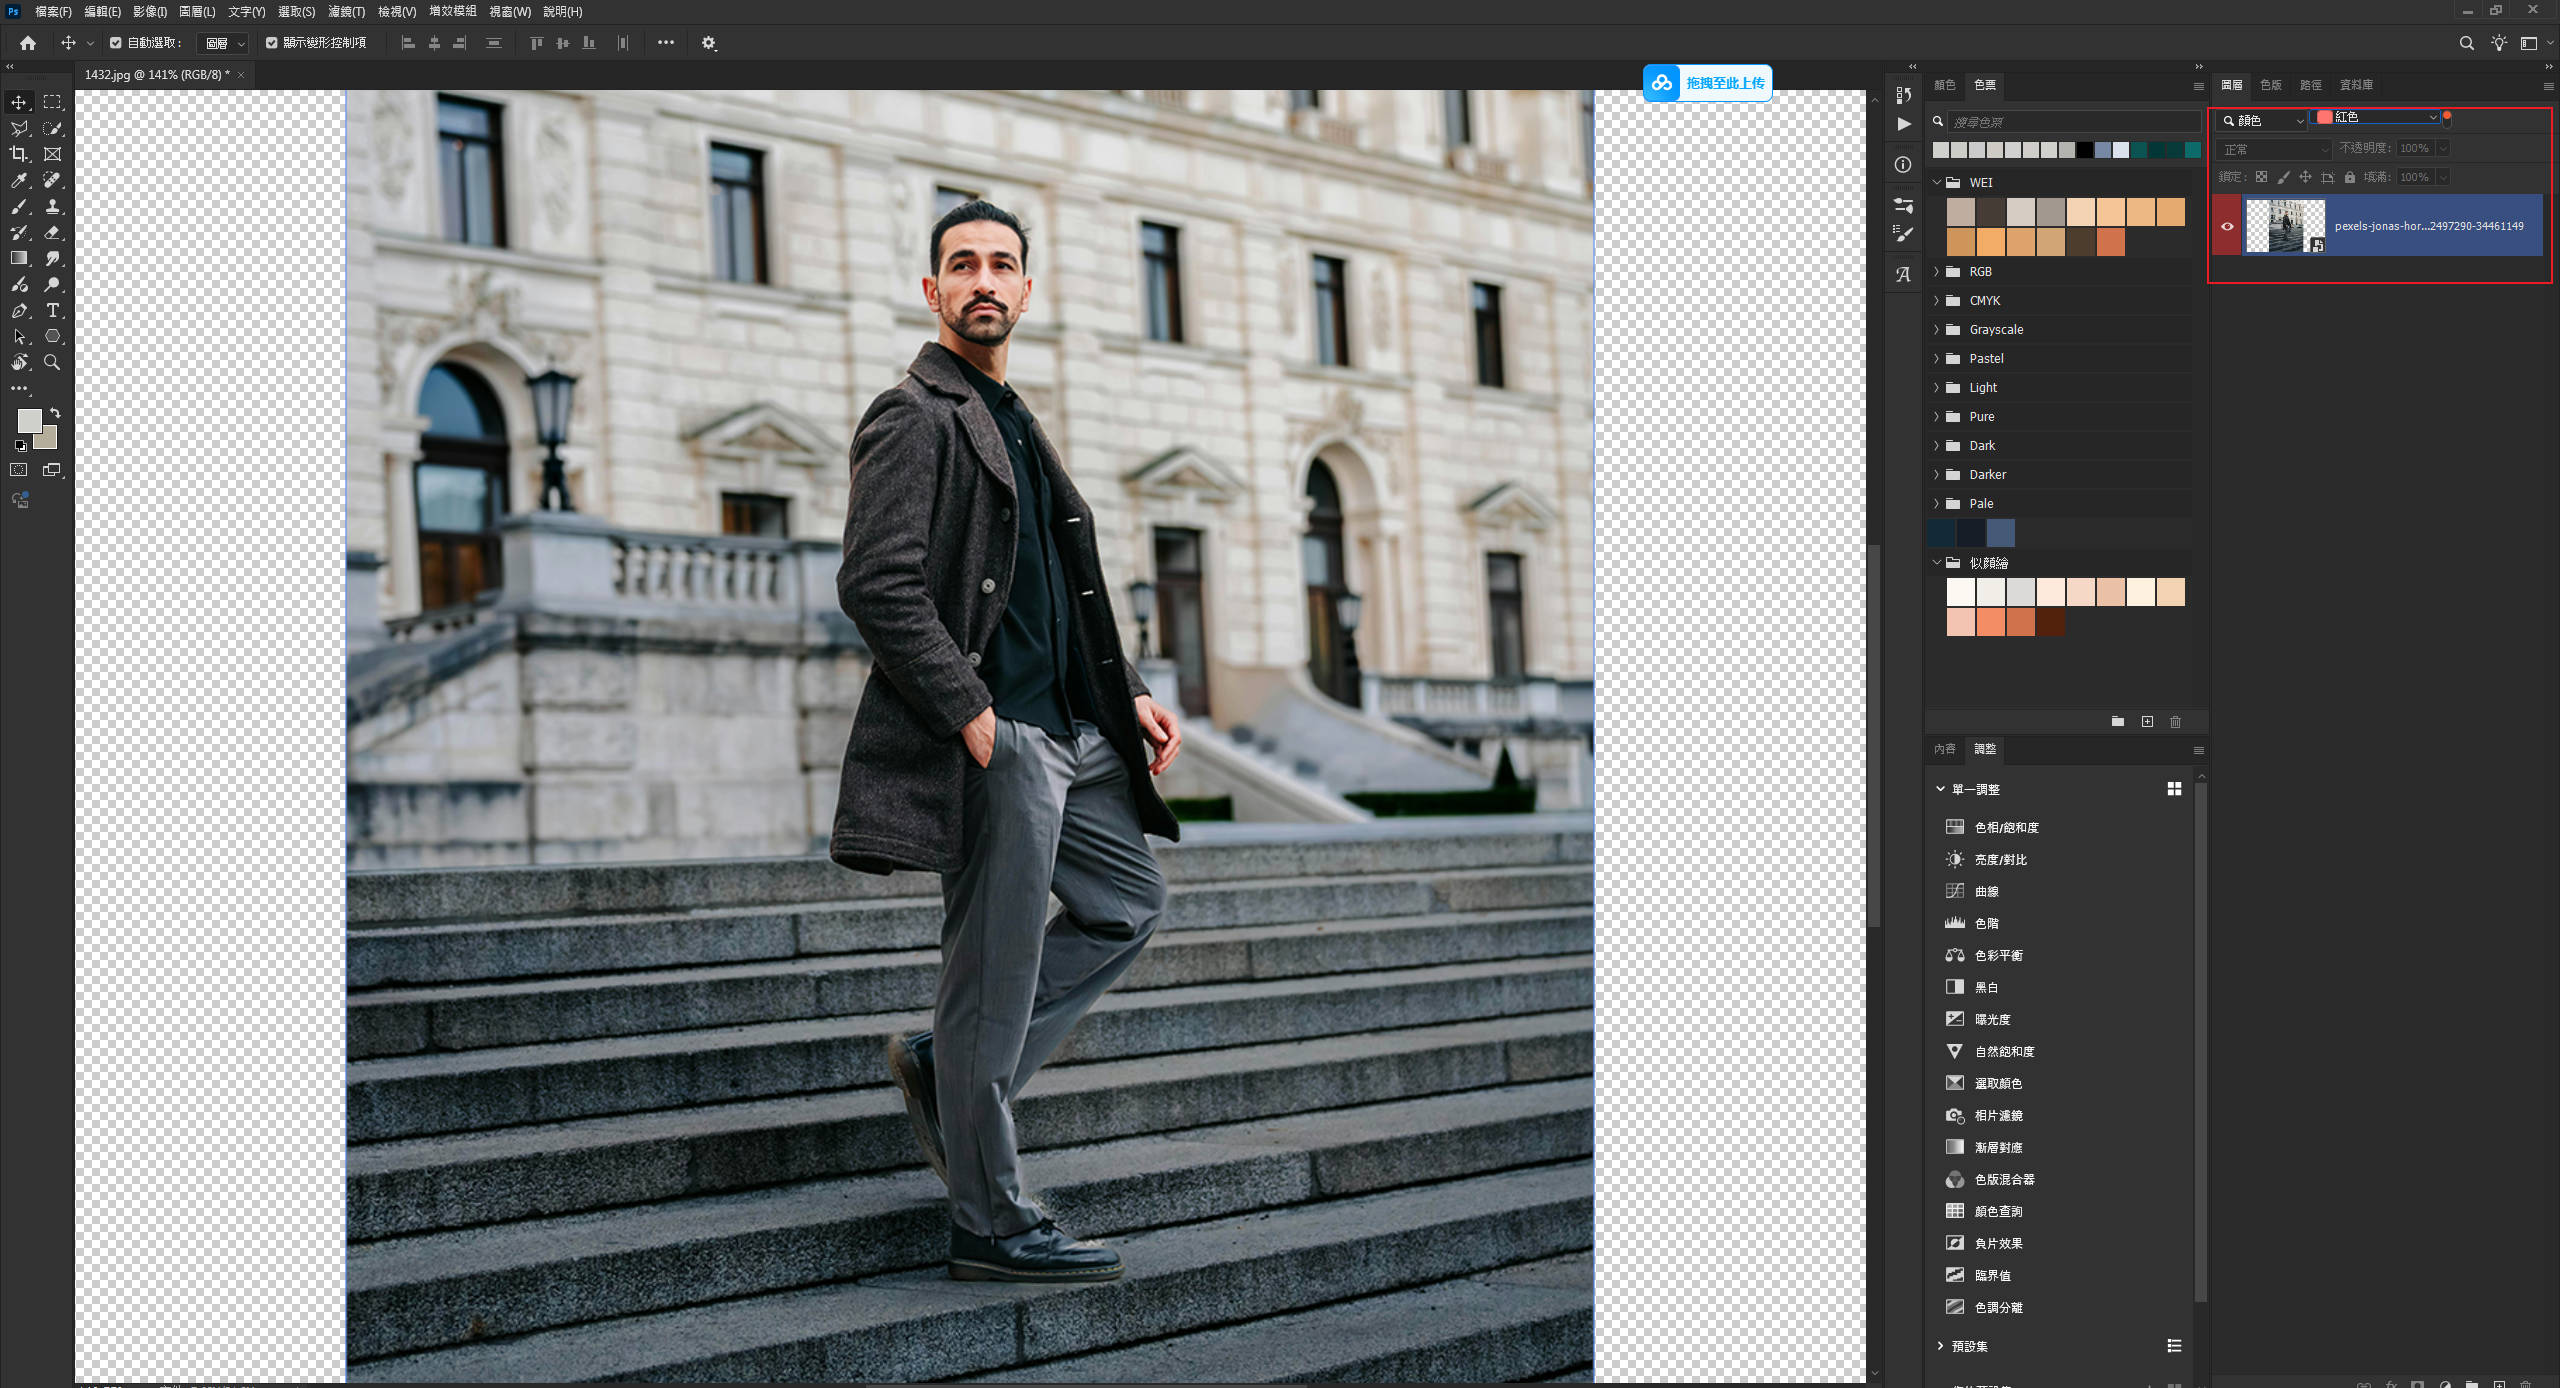The image size is (2560, 1388).
Task: Toggle the 顯示變形控制項 checkbox
Action: (271, 43)
